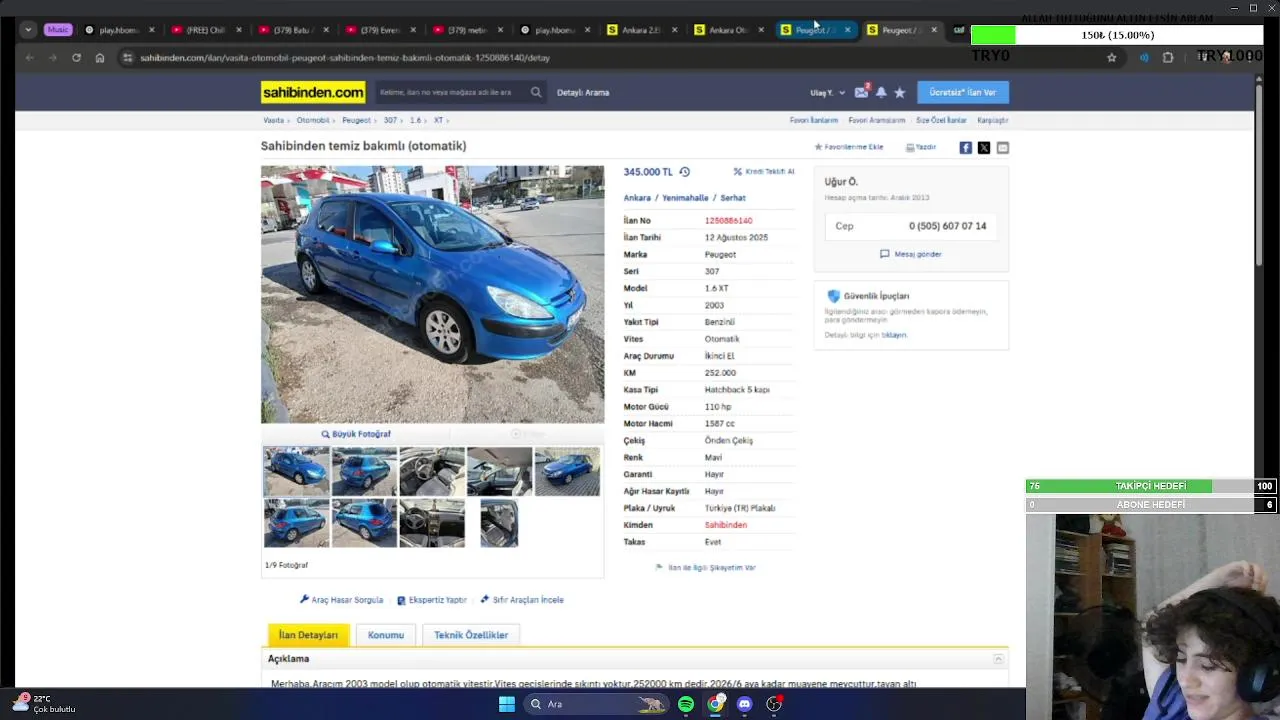Click the search magnifier icon in site header

point(536,92)
